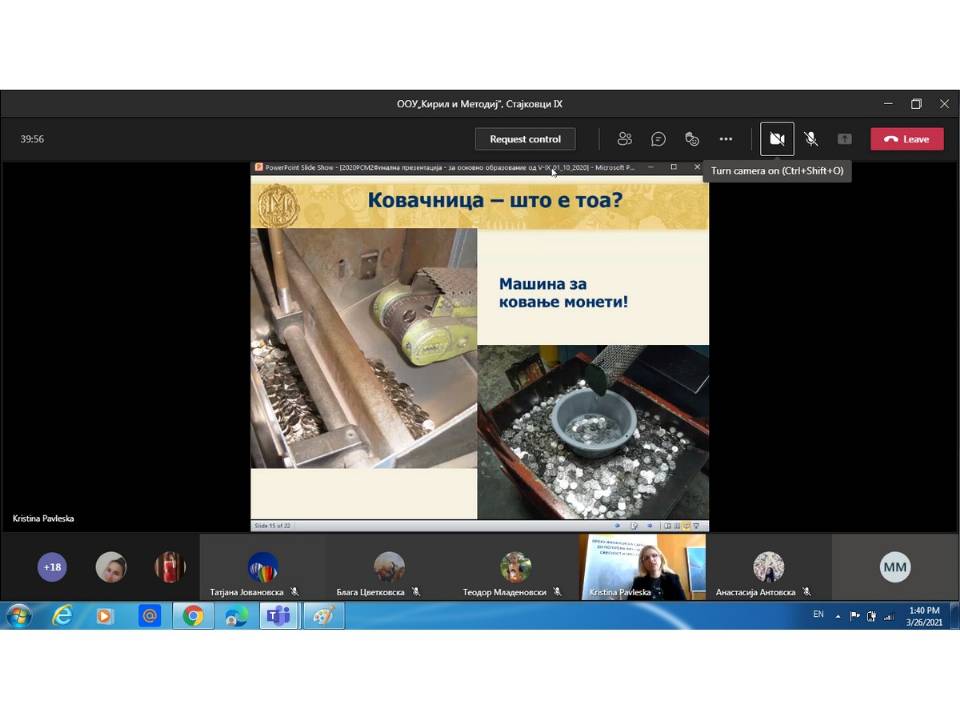The height and width of the screenshot is (720, 960).
Task: Open Action Center flag icon
Action: (855, 616)
